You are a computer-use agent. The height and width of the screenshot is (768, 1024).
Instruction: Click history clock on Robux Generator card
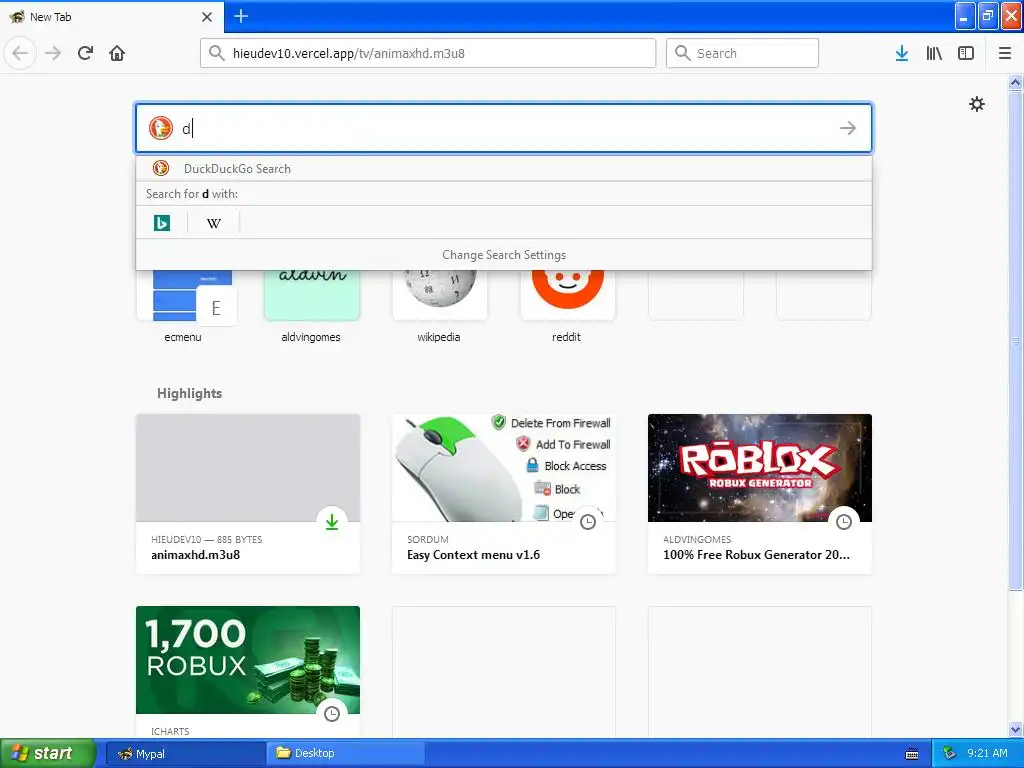(844, 522)
